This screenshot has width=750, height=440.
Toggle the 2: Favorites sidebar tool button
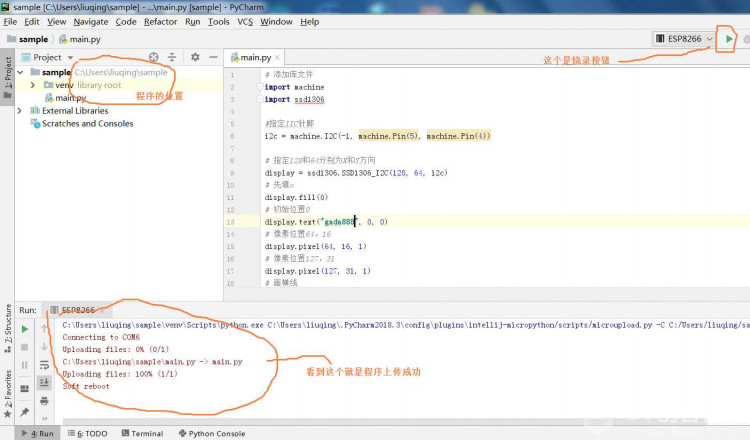8,393
